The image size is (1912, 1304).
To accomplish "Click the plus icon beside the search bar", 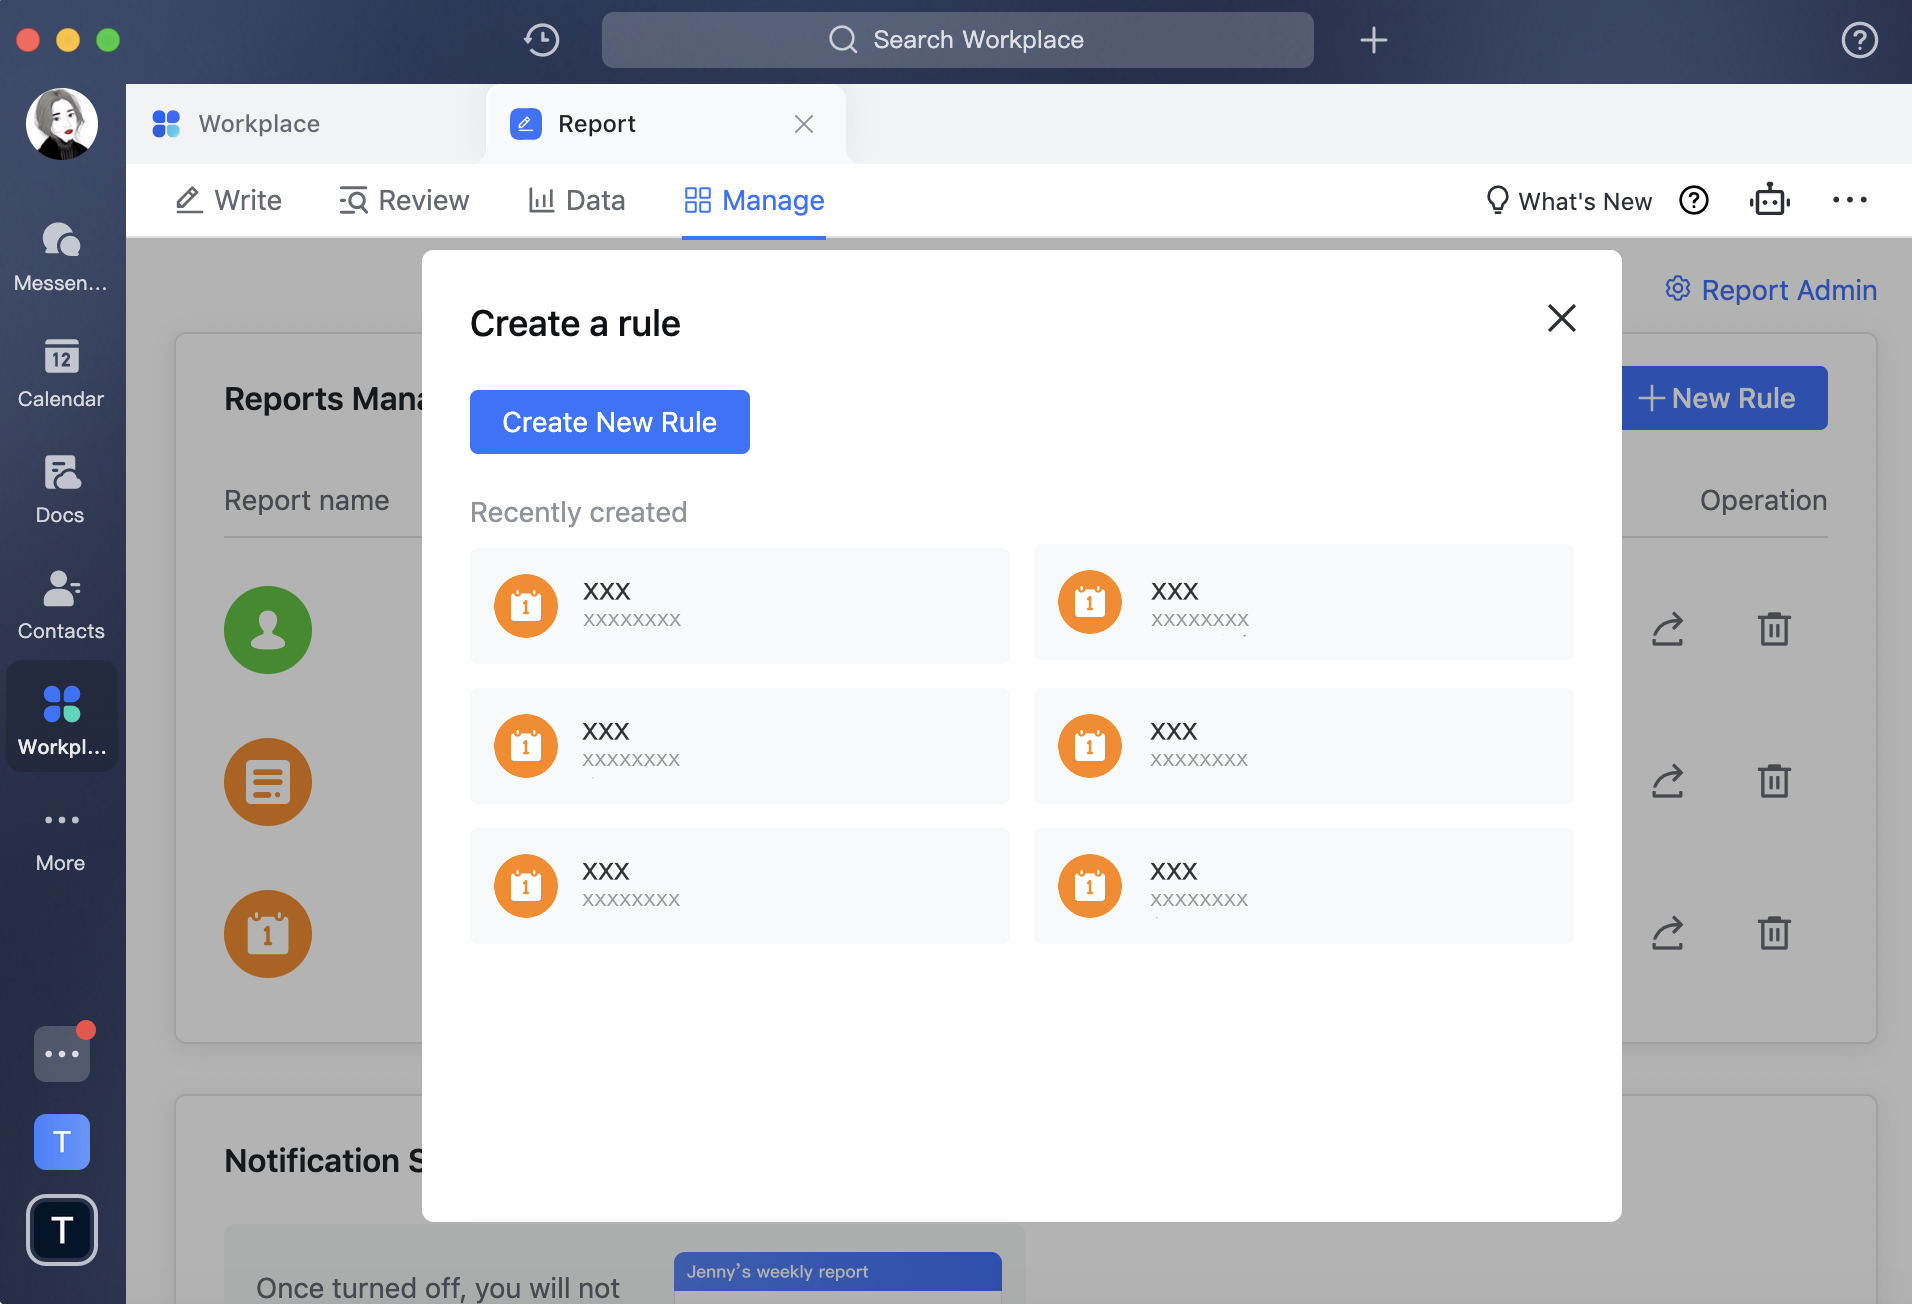I will pos(1373,40).
